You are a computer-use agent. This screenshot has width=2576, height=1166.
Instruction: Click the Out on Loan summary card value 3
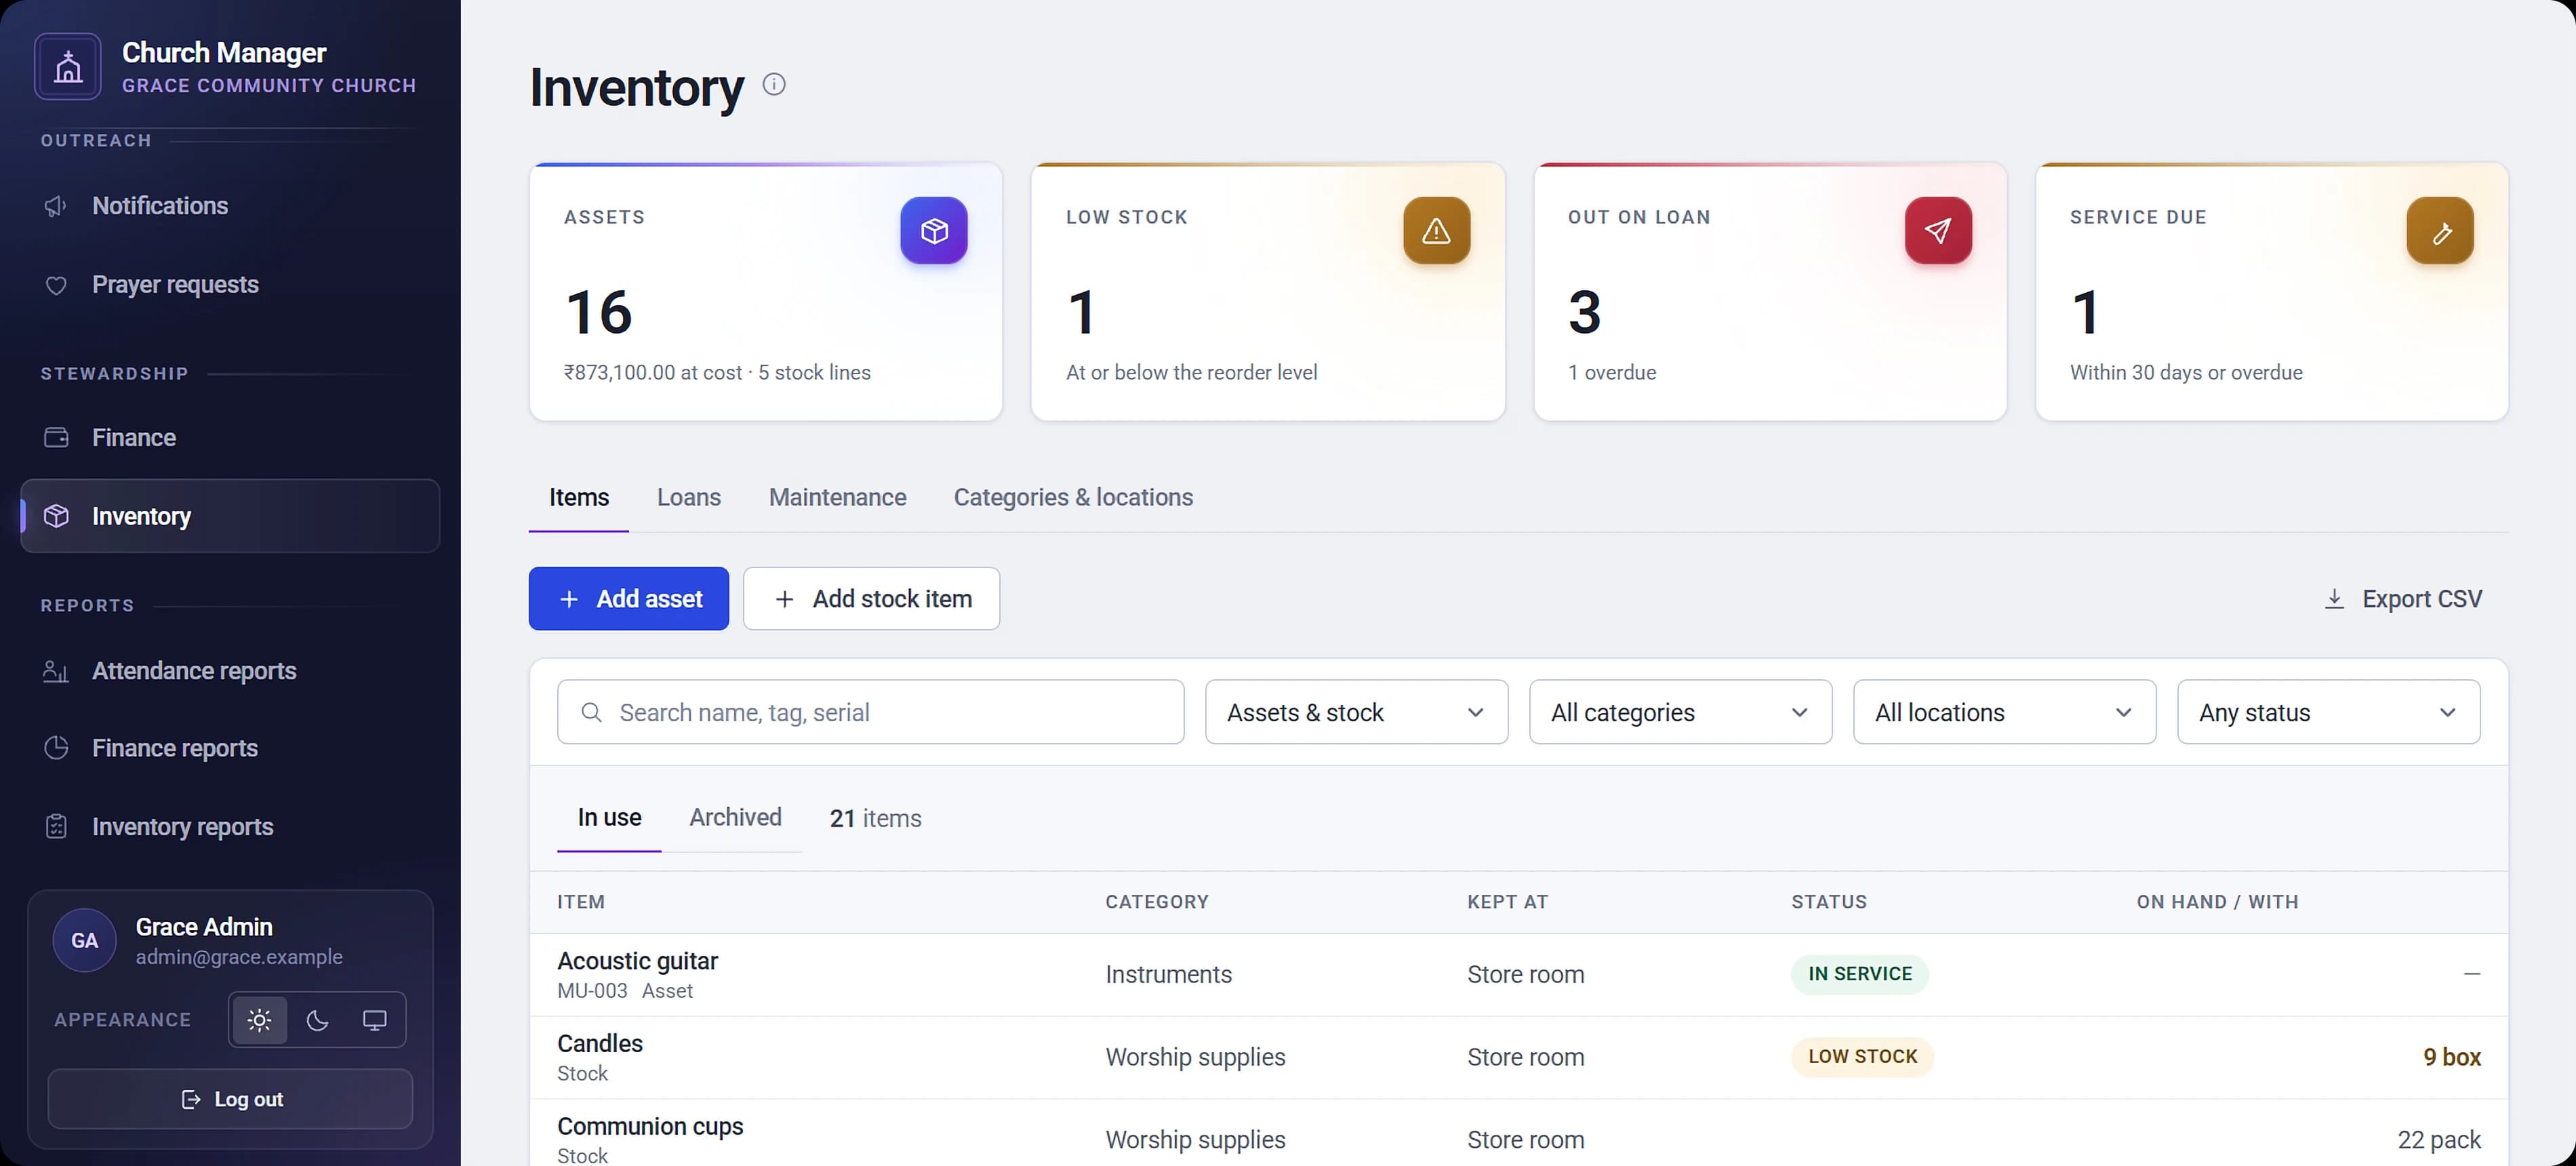point(1584,312)
